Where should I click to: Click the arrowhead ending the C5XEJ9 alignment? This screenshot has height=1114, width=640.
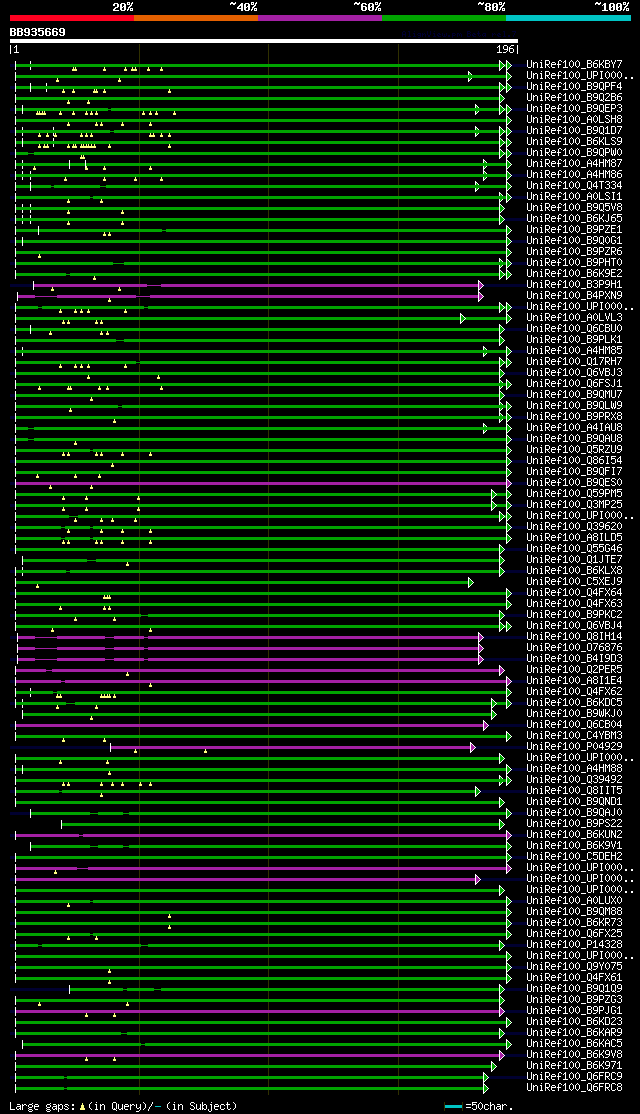pos(470,583)
